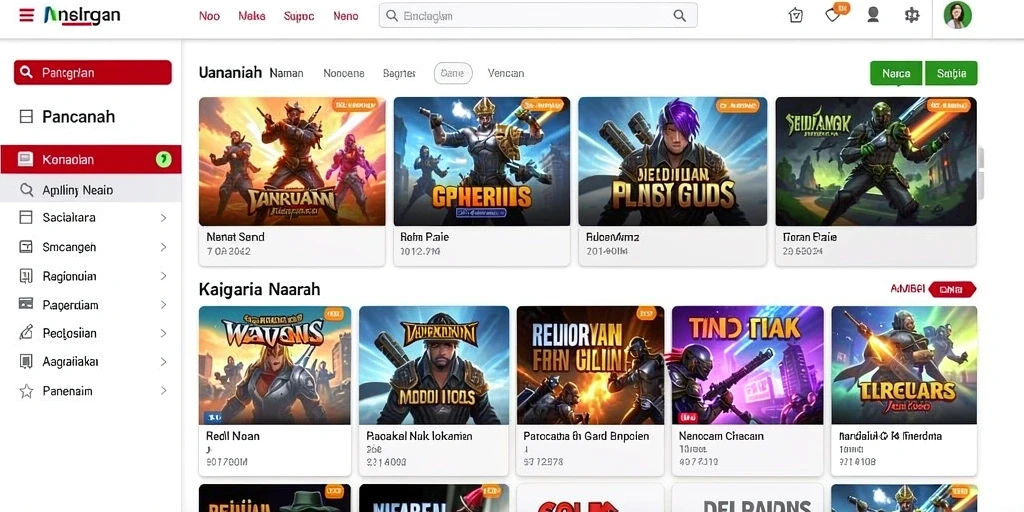
Task: Click the user account silhouette icon
Action: click(873, 15)
